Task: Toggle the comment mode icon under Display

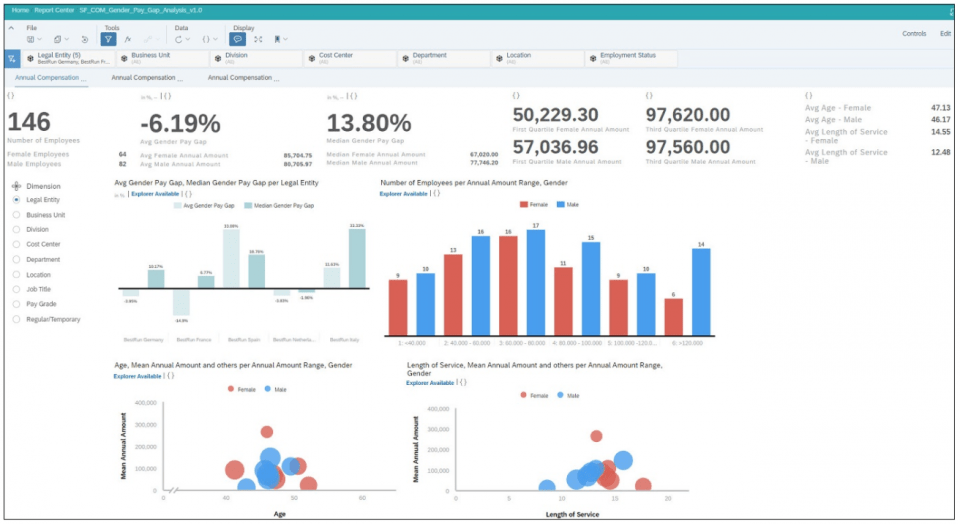Action: click(x=237, y=39)
